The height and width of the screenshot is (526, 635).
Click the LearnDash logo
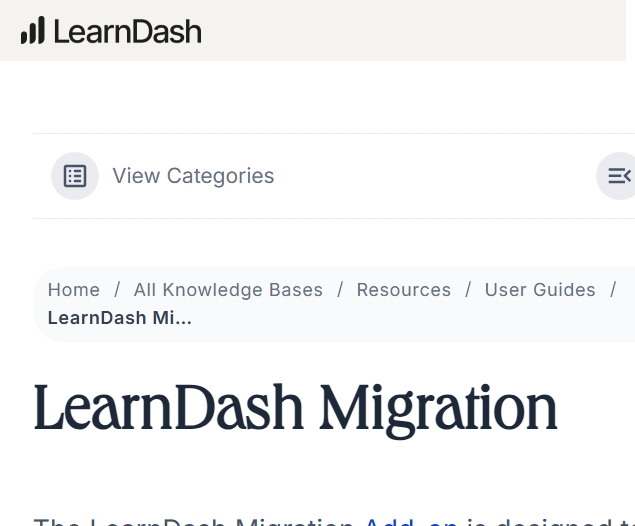(x=111, y=30)
